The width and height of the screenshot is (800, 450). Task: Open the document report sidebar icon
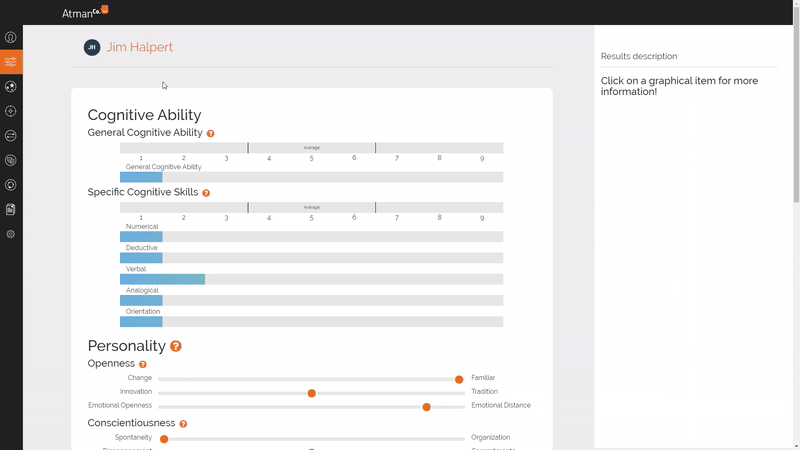tap(11, 209)
